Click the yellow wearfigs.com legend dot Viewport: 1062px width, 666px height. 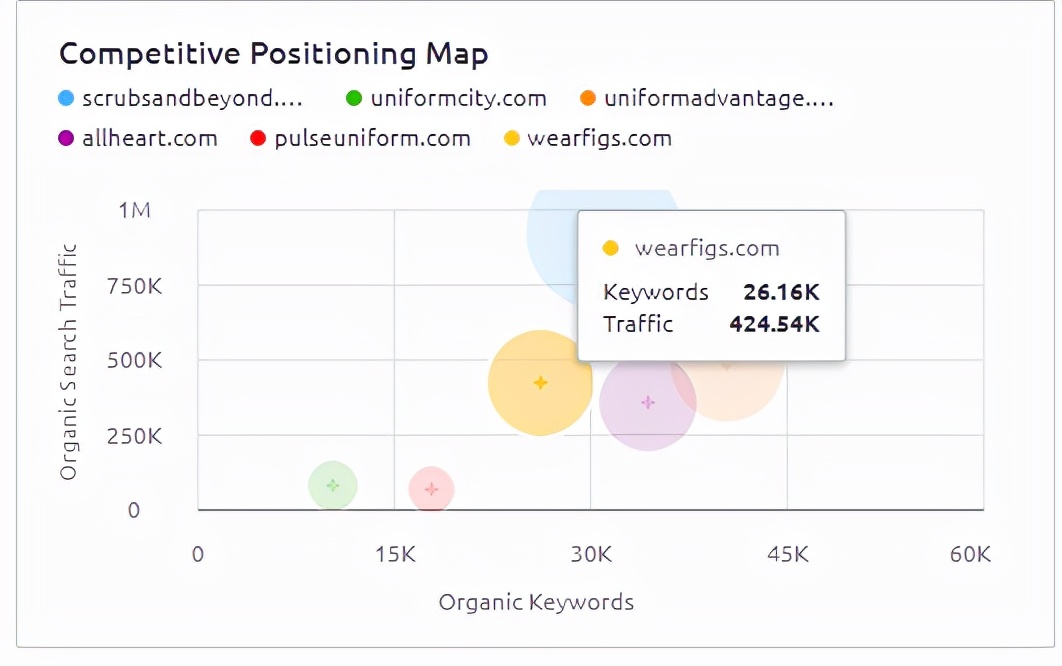click(511, 138)
